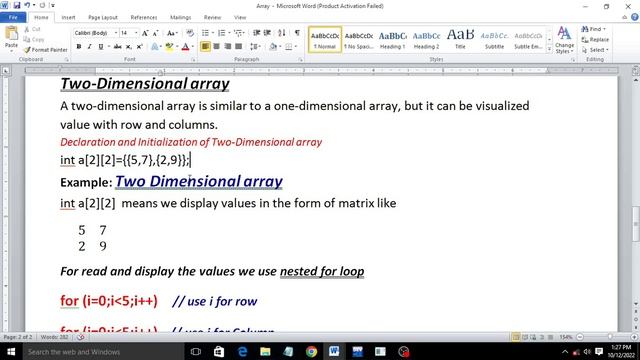Expand the Bullets list dropdown
Screen dimensions: 640x360
point(213,33)
